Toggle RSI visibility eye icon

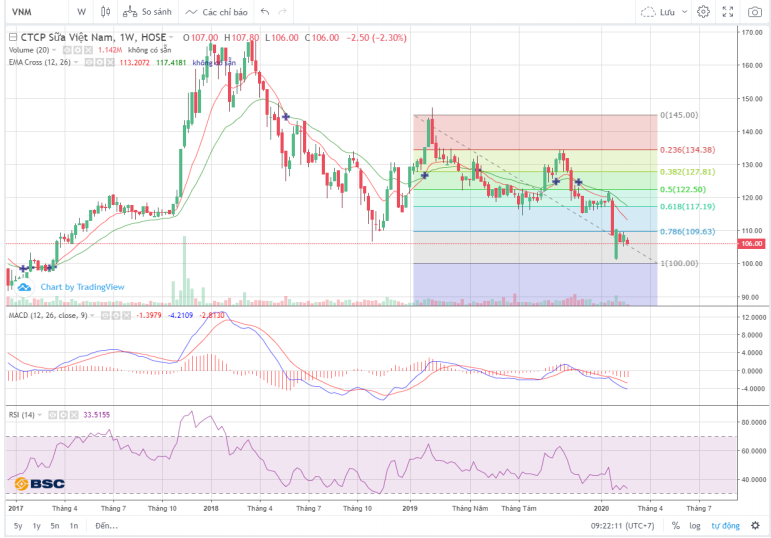tap(52, 415)
